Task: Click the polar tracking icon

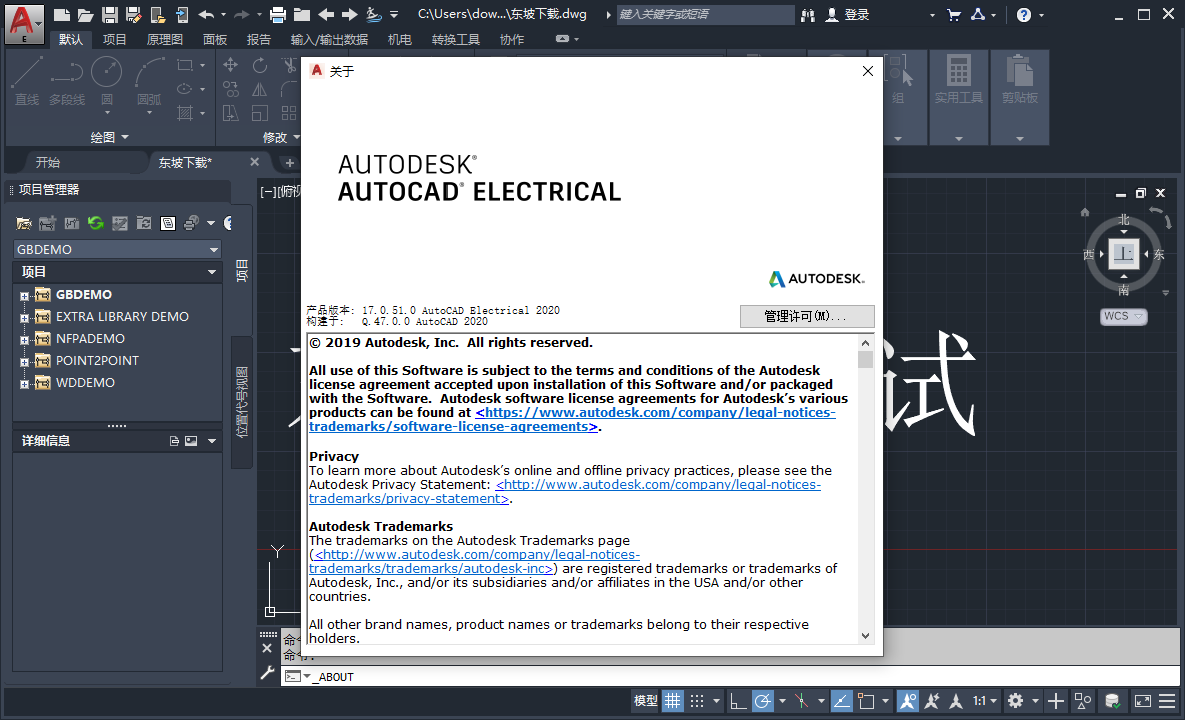Action: pyautogui.click(x=762, y=700)
